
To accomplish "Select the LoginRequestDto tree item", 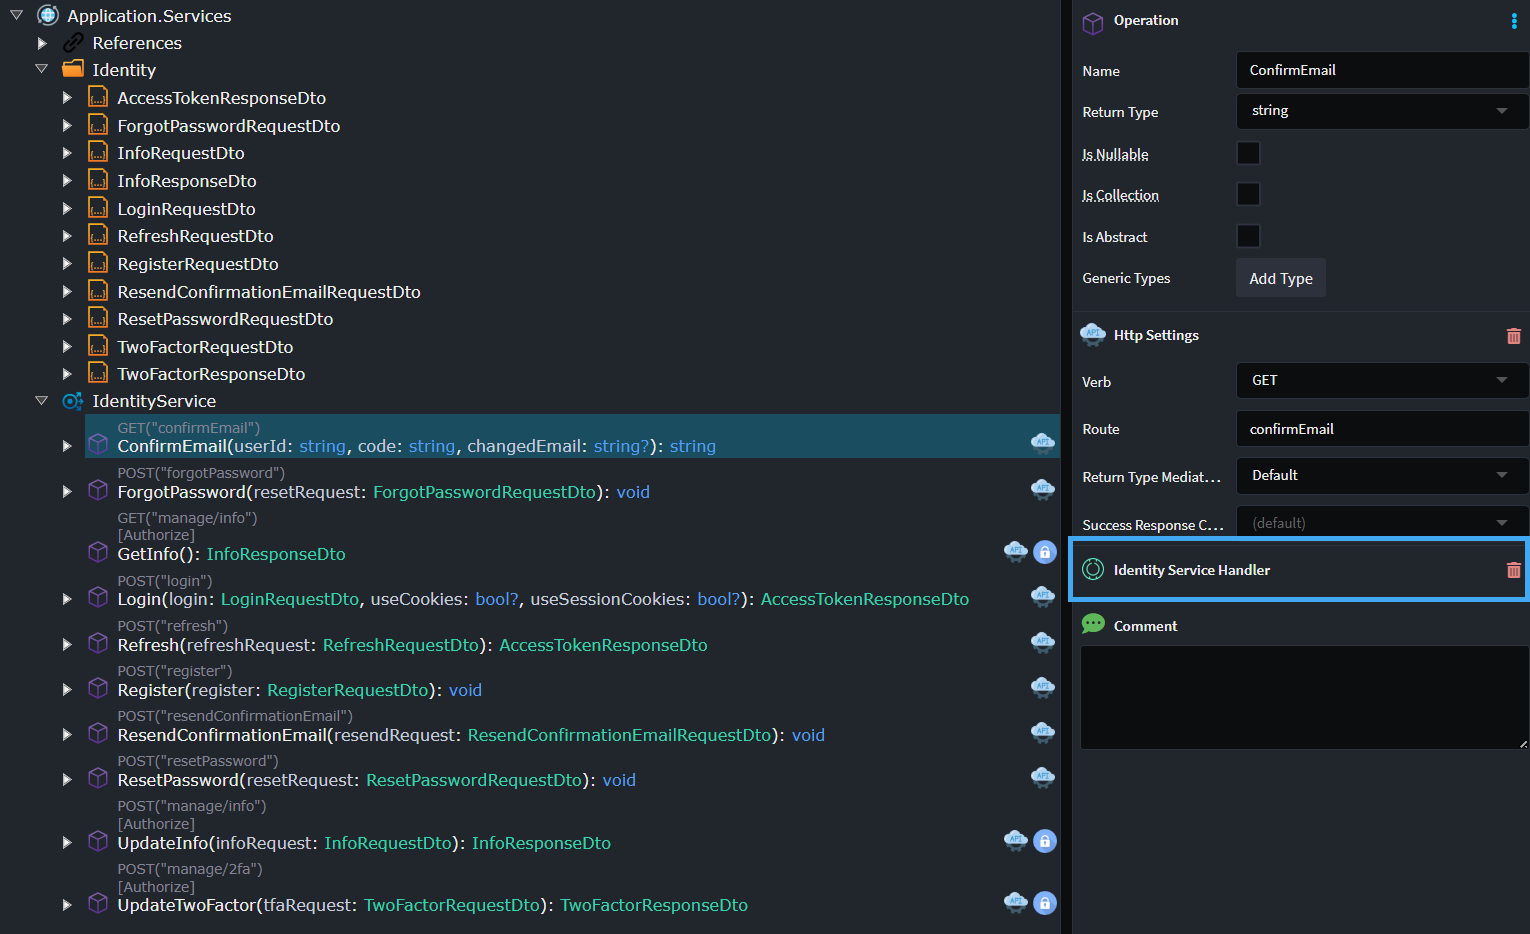I will (x=186, y=209).
